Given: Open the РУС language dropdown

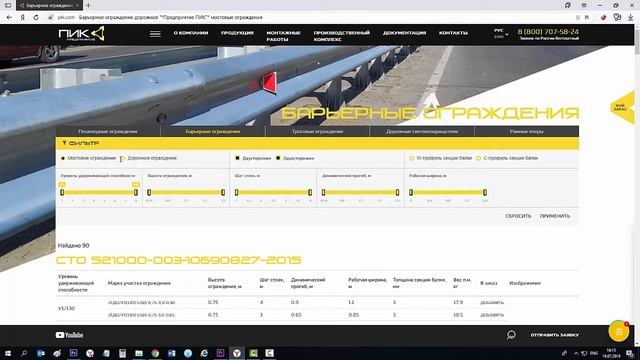Looking at the screenshot, I should coord(501,33).
